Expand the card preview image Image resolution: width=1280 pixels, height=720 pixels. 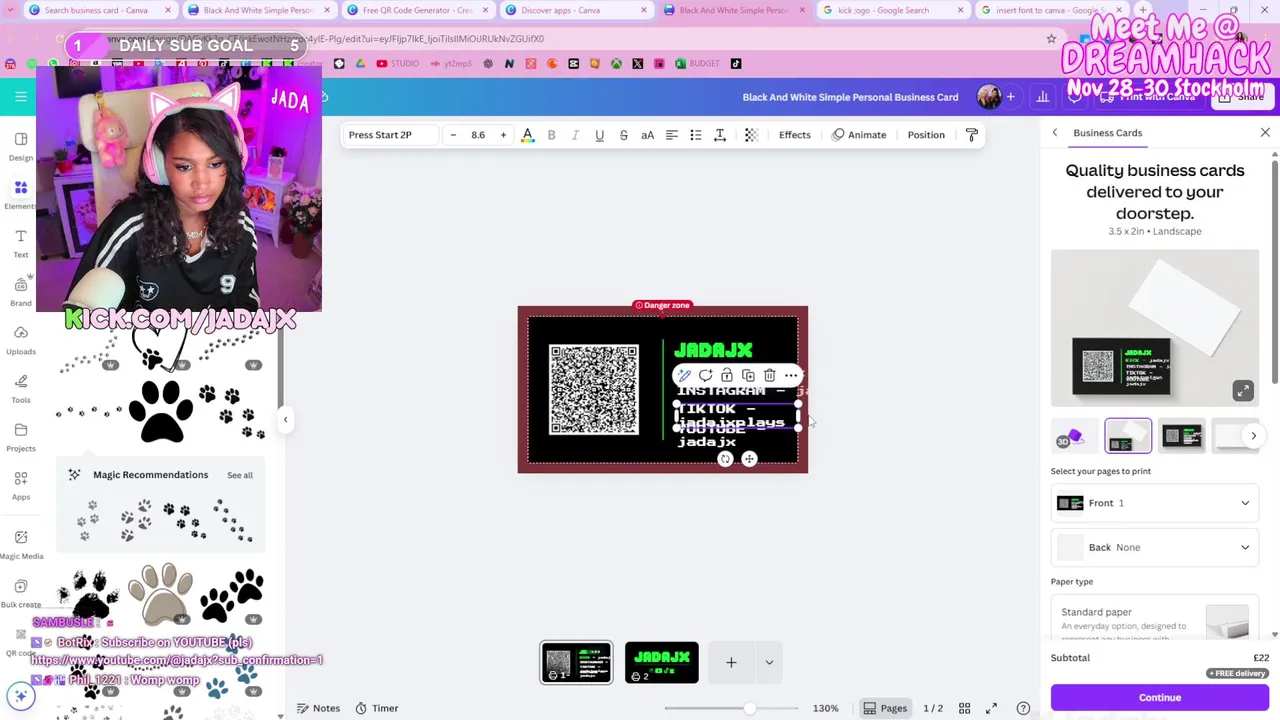pyautogui.click(x=1243, y=391)
